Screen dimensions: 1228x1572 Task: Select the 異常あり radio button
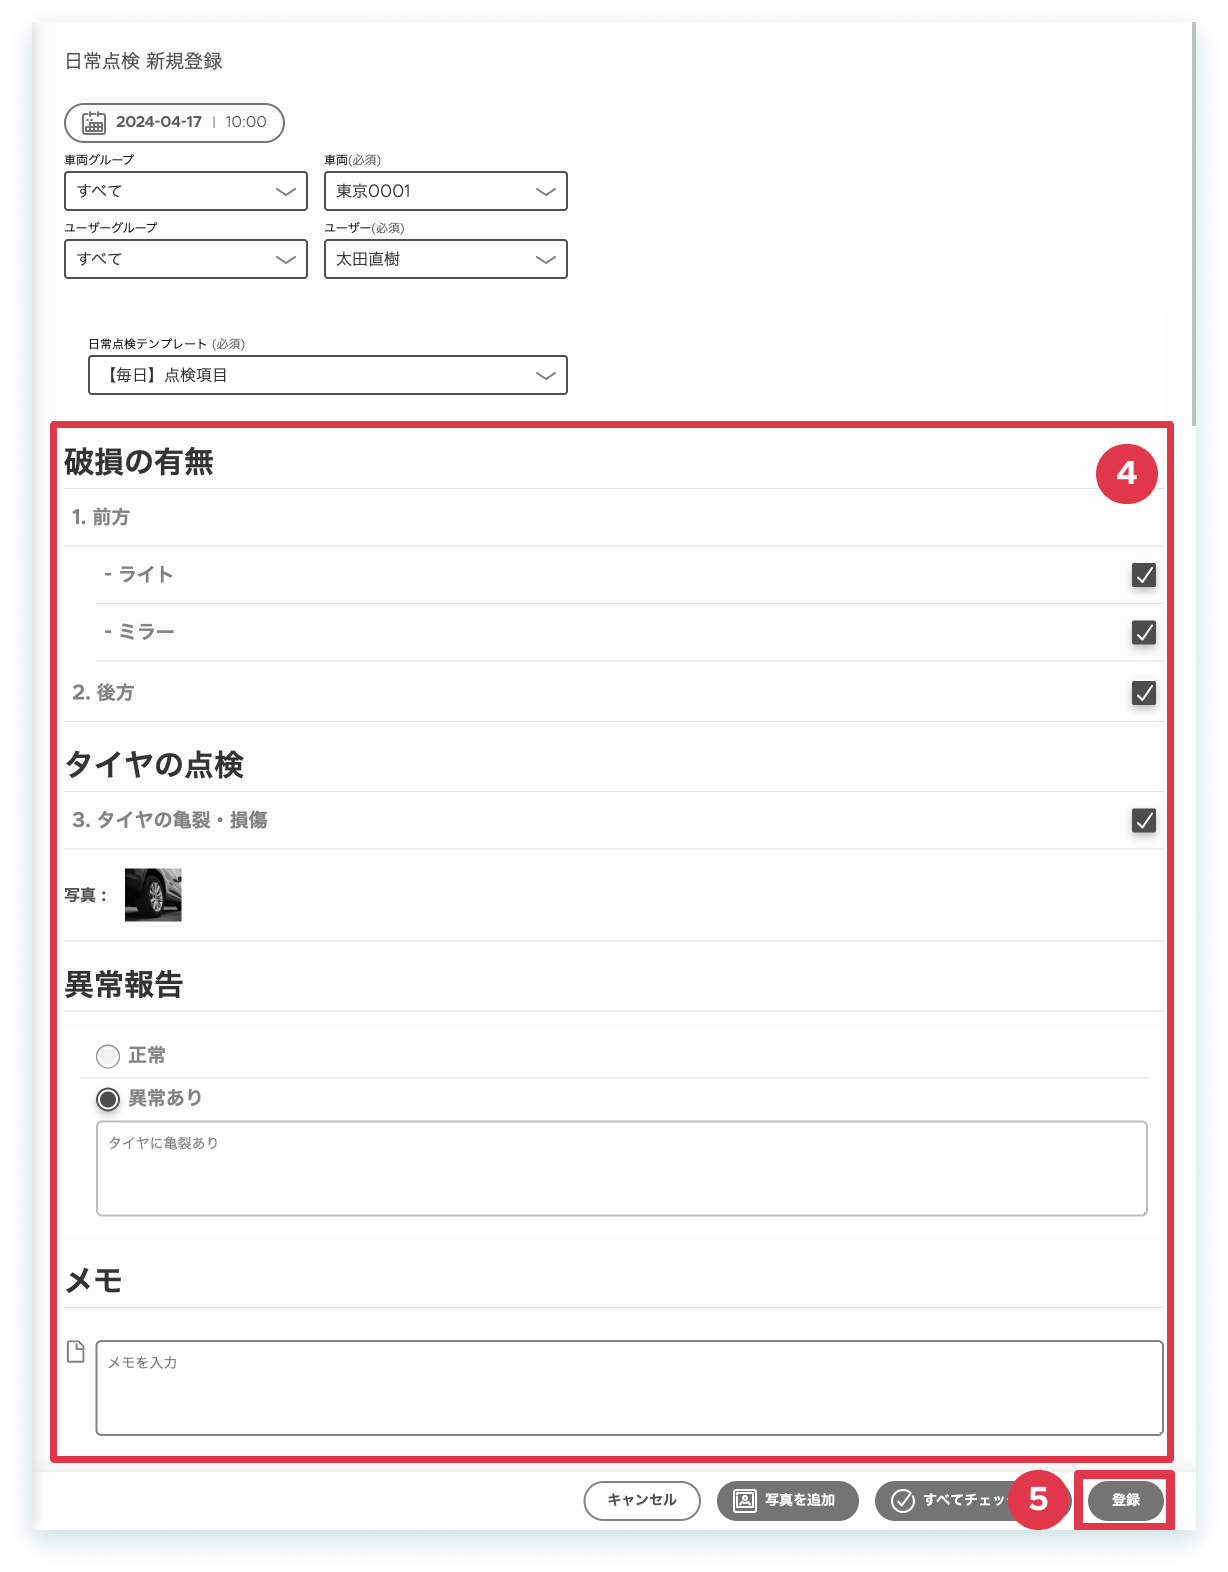[108, 1099]
